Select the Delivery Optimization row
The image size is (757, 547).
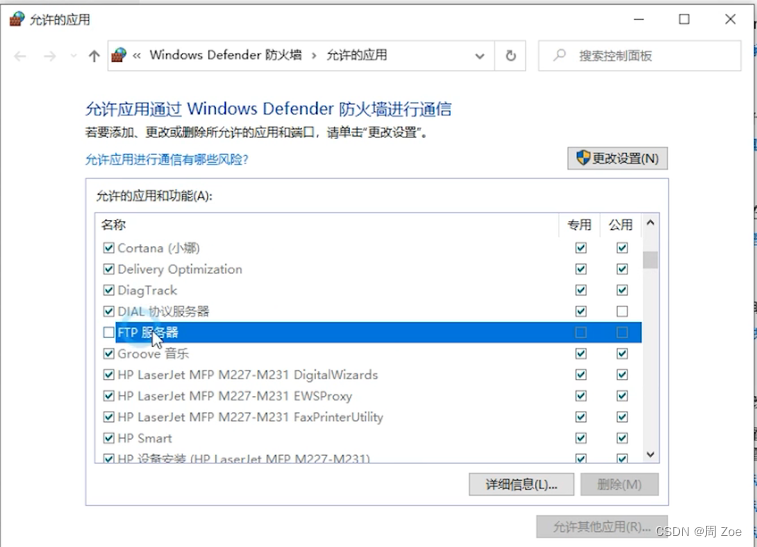[x=369, y=269]
